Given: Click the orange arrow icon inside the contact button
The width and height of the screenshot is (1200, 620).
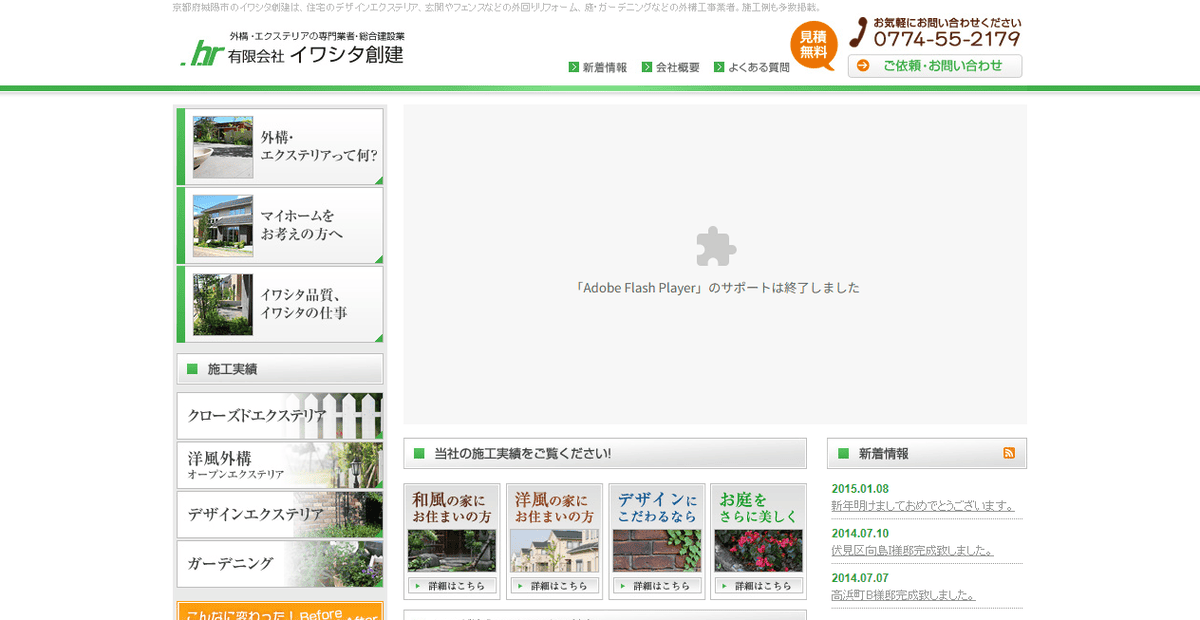Looking at the screenshot, I should tap(861, 66).
